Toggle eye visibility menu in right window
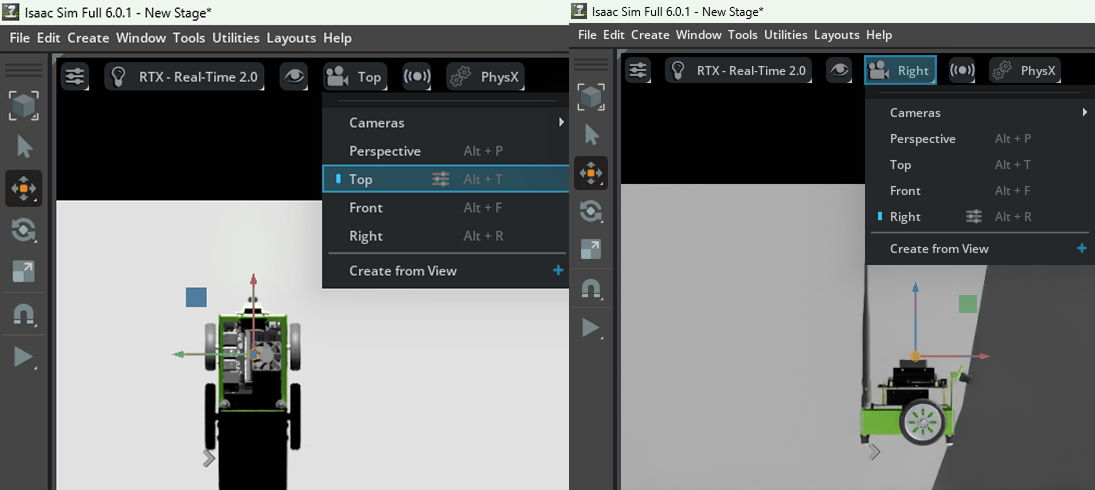This screenshot has width=1095, height=490. pyautogui.click(x=839, y=70)
